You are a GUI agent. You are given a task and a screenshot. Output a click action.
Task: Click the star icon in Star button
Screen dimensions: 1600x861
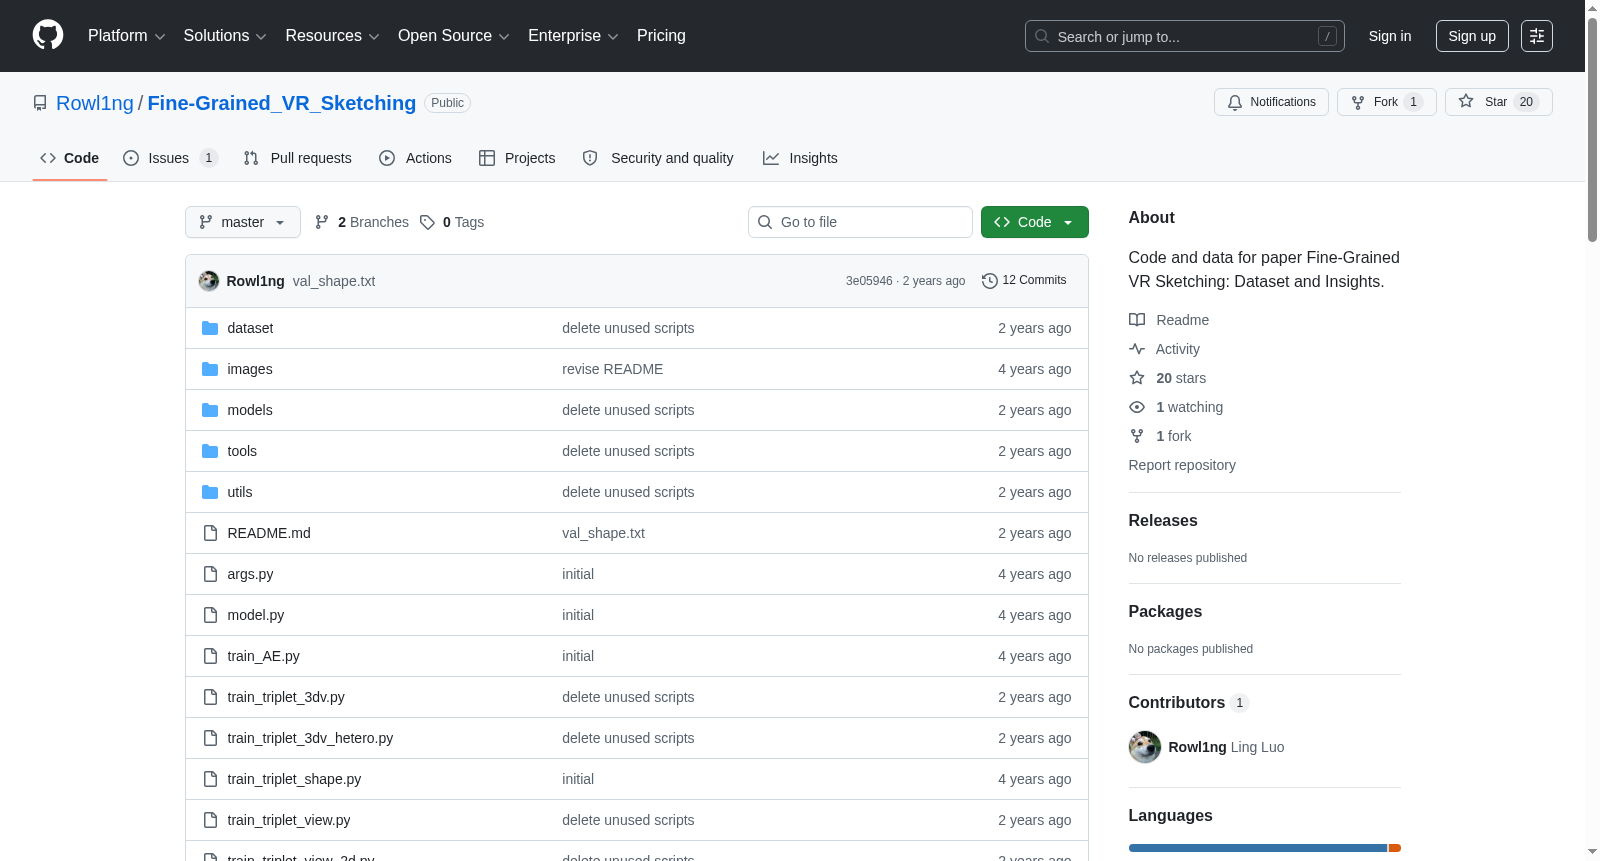click(1466, 101)
